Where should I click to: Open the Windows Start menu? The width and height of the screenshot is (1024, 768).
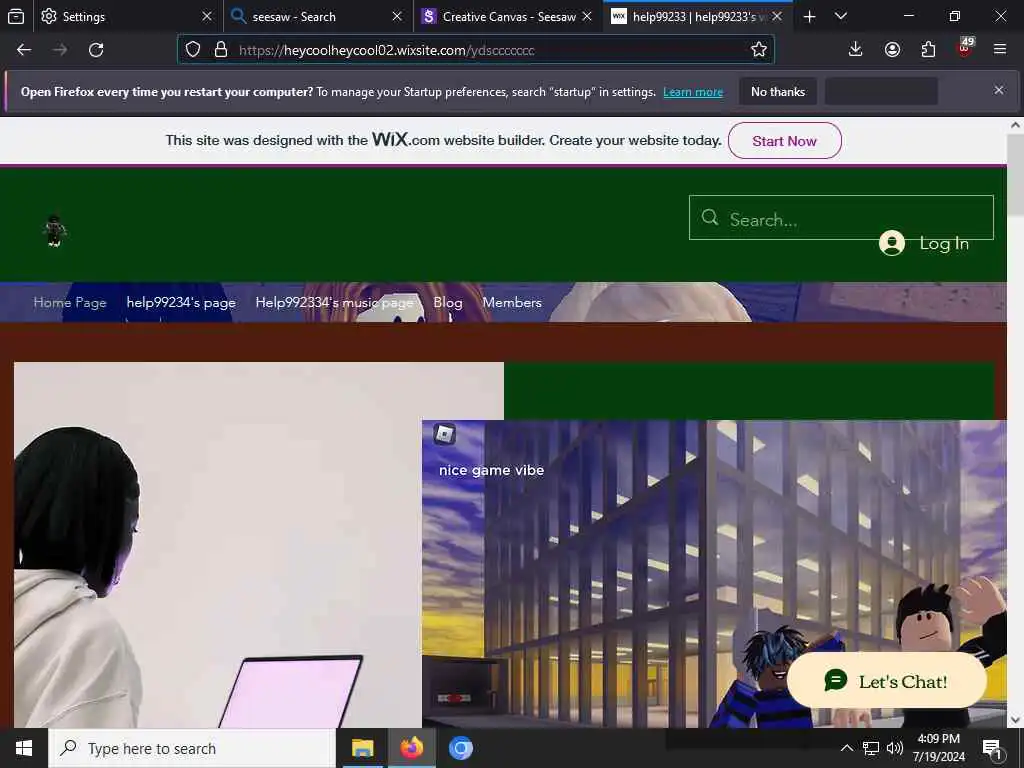[x=24, y=748]
